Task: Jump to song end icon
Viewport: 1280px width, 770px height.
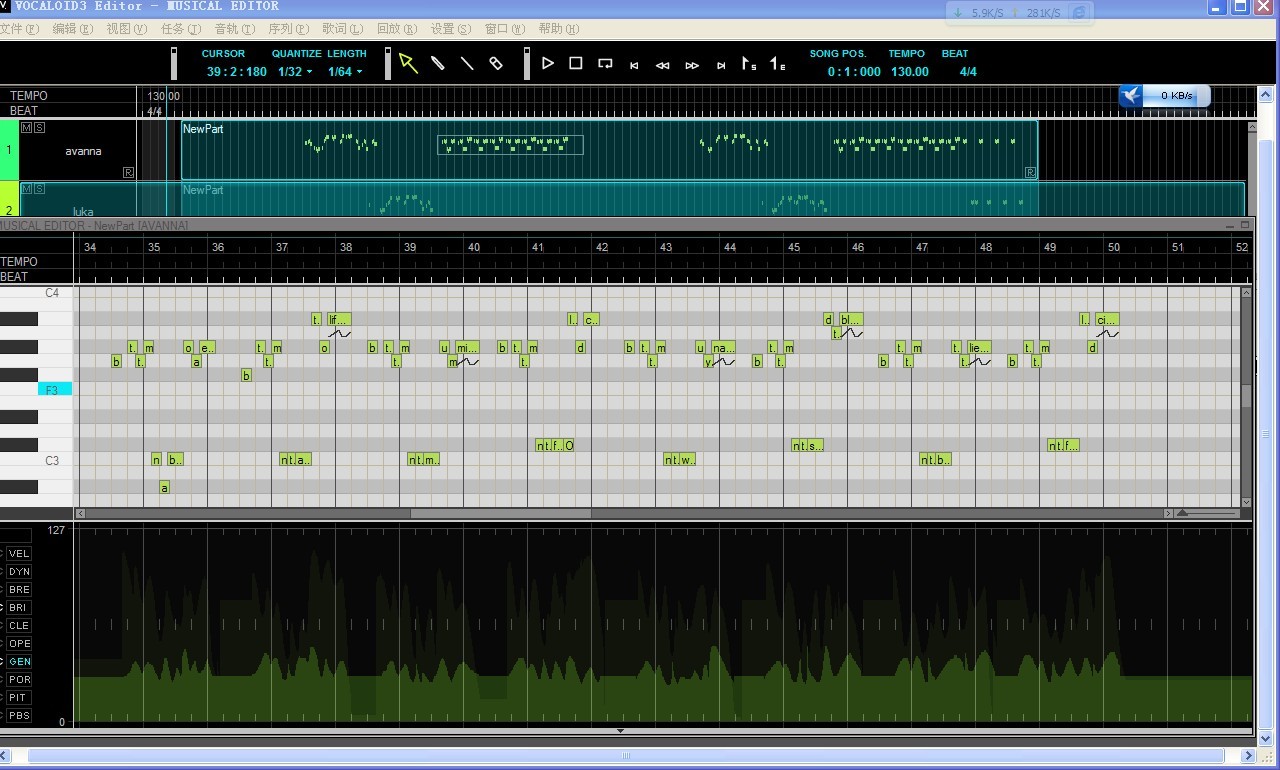Action: (x=721, y=65)
